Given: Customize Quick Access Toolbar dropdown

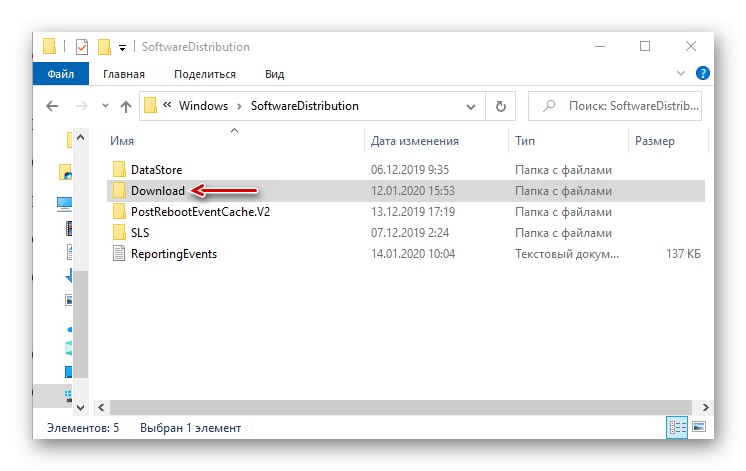Looking at the screenshot, I should coord(123,47).
